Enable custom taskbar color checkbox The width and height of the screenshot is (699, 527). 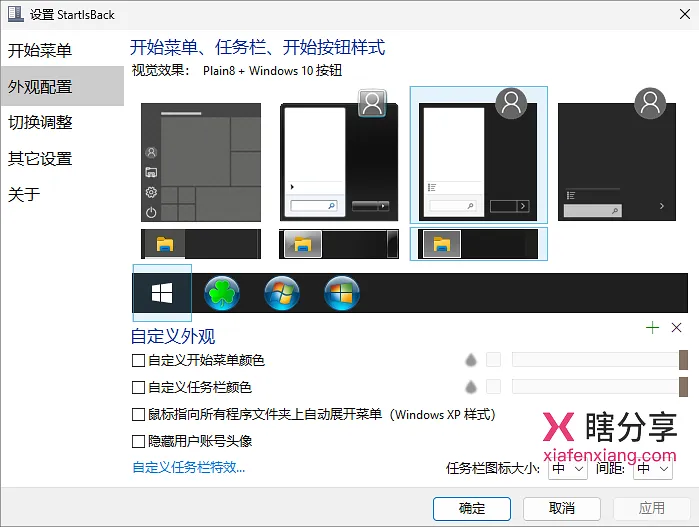click(x=138, y=387)
